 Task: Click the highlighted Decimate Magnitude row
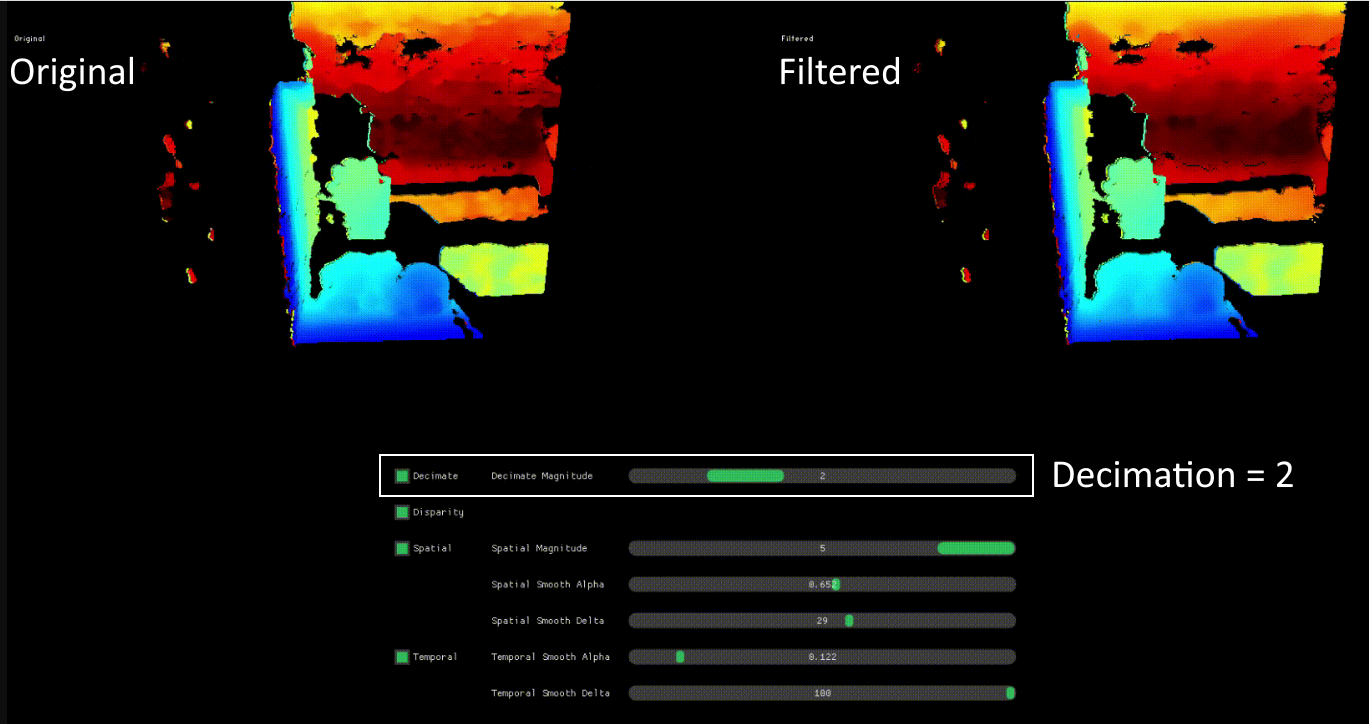point(704,476)
